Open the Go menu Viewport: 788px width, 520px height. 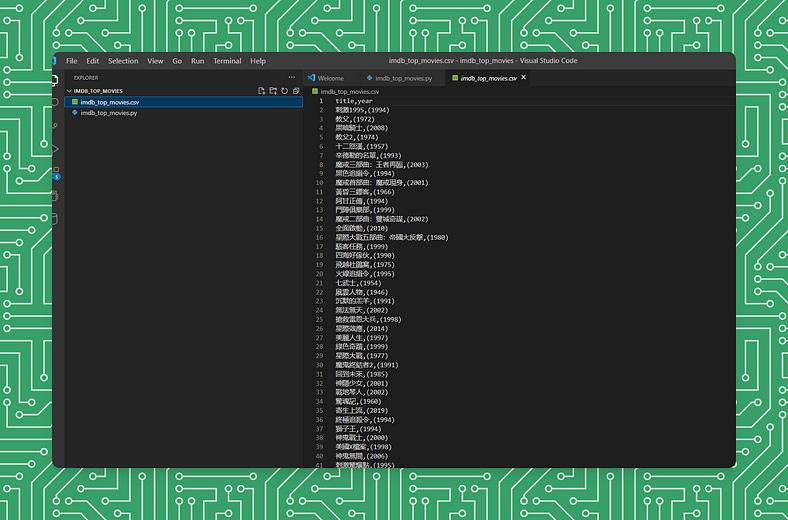point(177,61)
